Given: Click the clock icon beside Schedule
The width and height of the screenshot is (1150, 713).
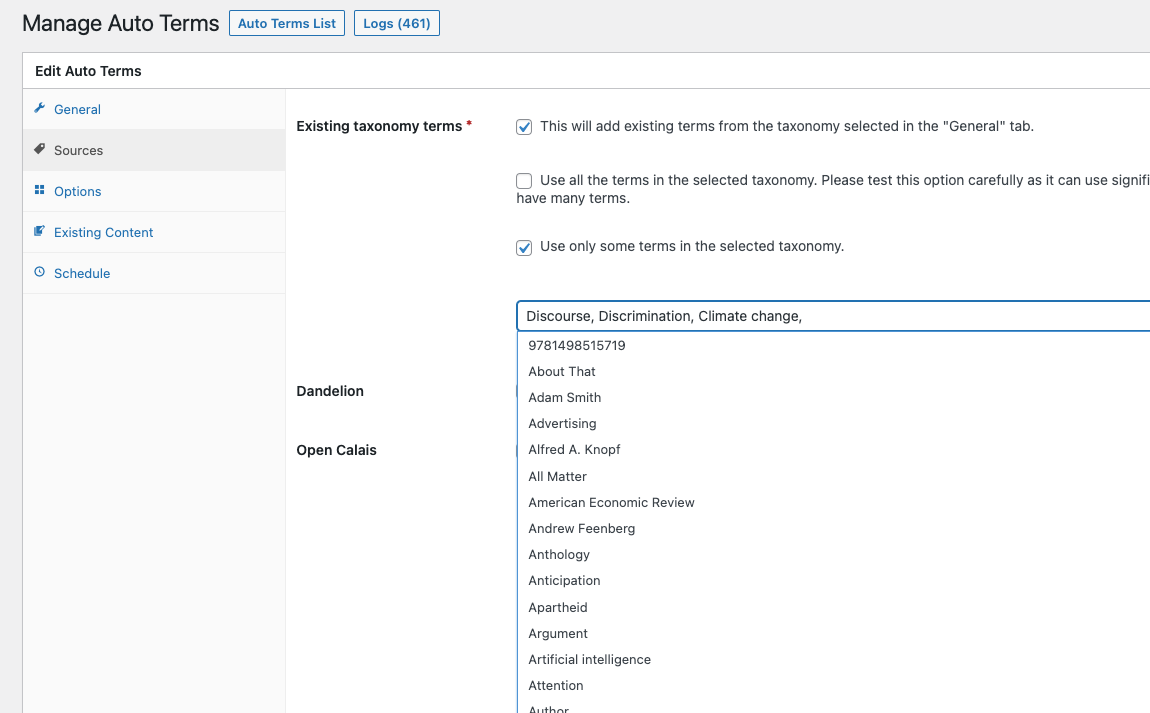Looking at the screenshot, I should pyautogui.click(x=39, y=272).
